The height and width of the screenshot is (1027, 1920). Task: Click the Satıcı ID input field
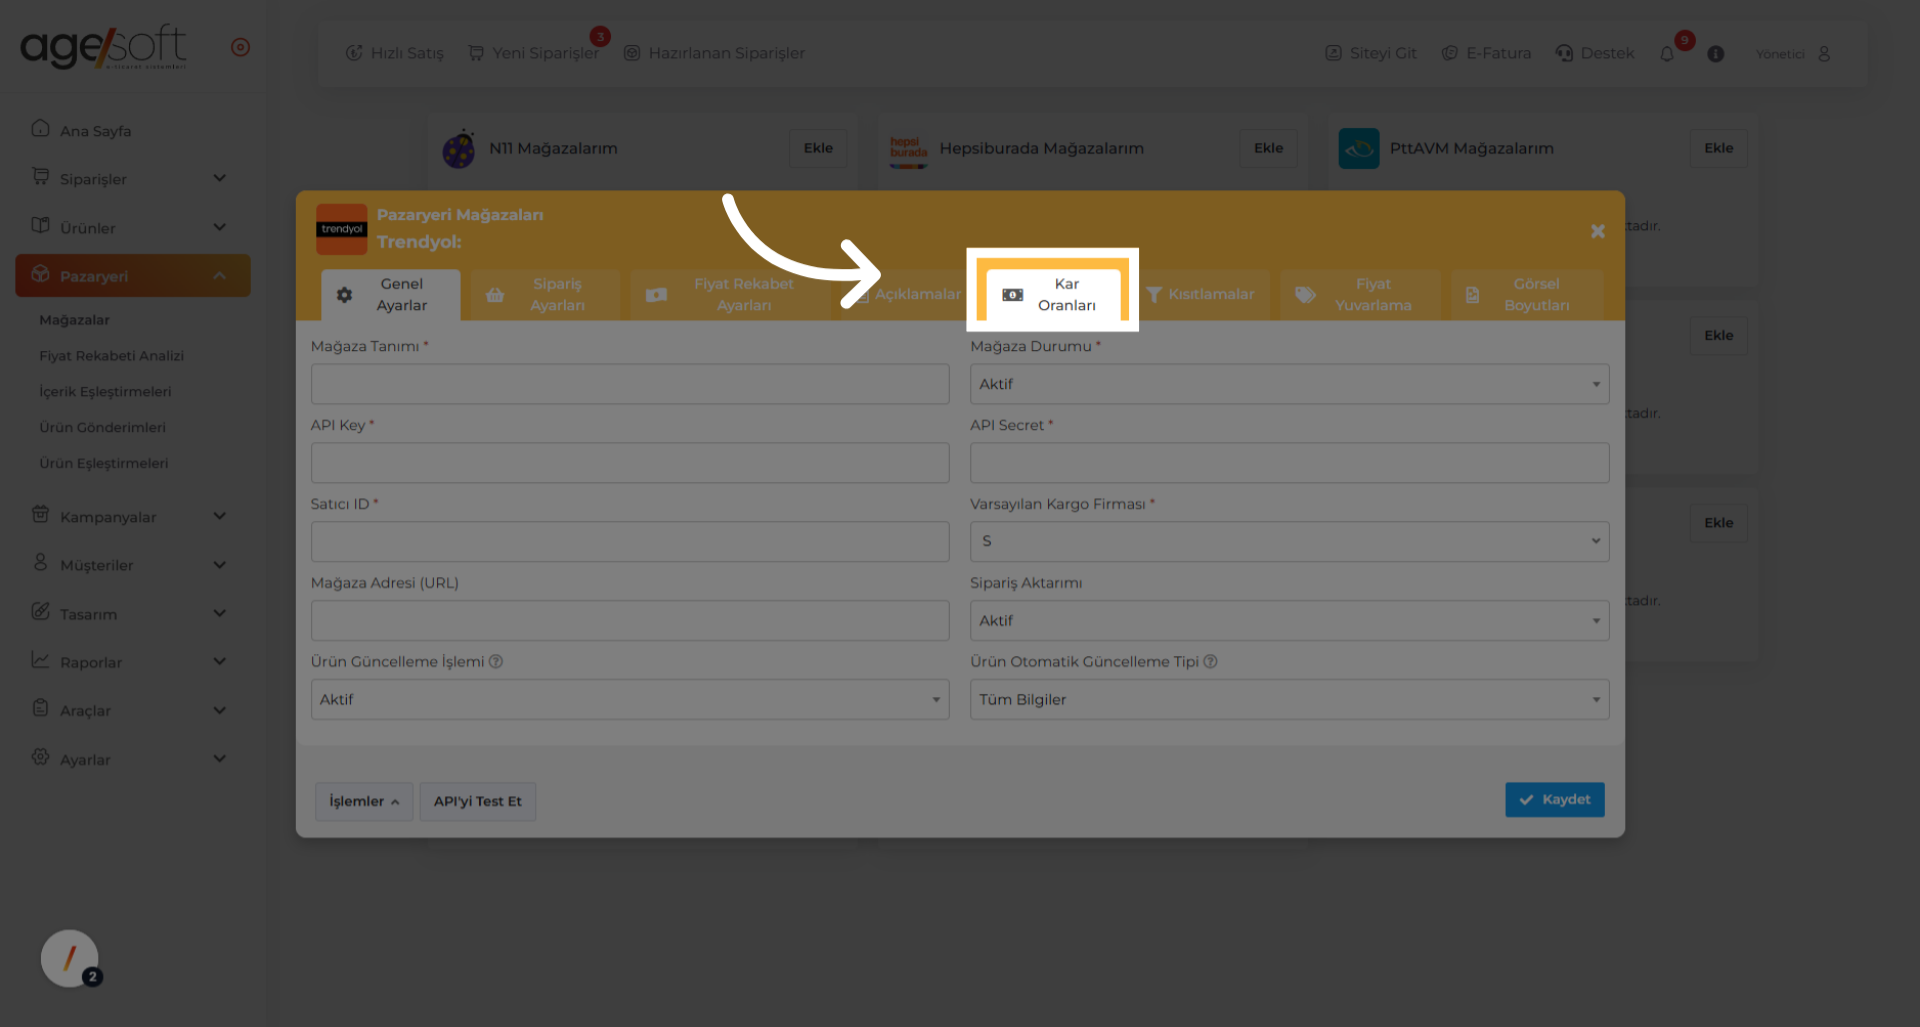630,541
